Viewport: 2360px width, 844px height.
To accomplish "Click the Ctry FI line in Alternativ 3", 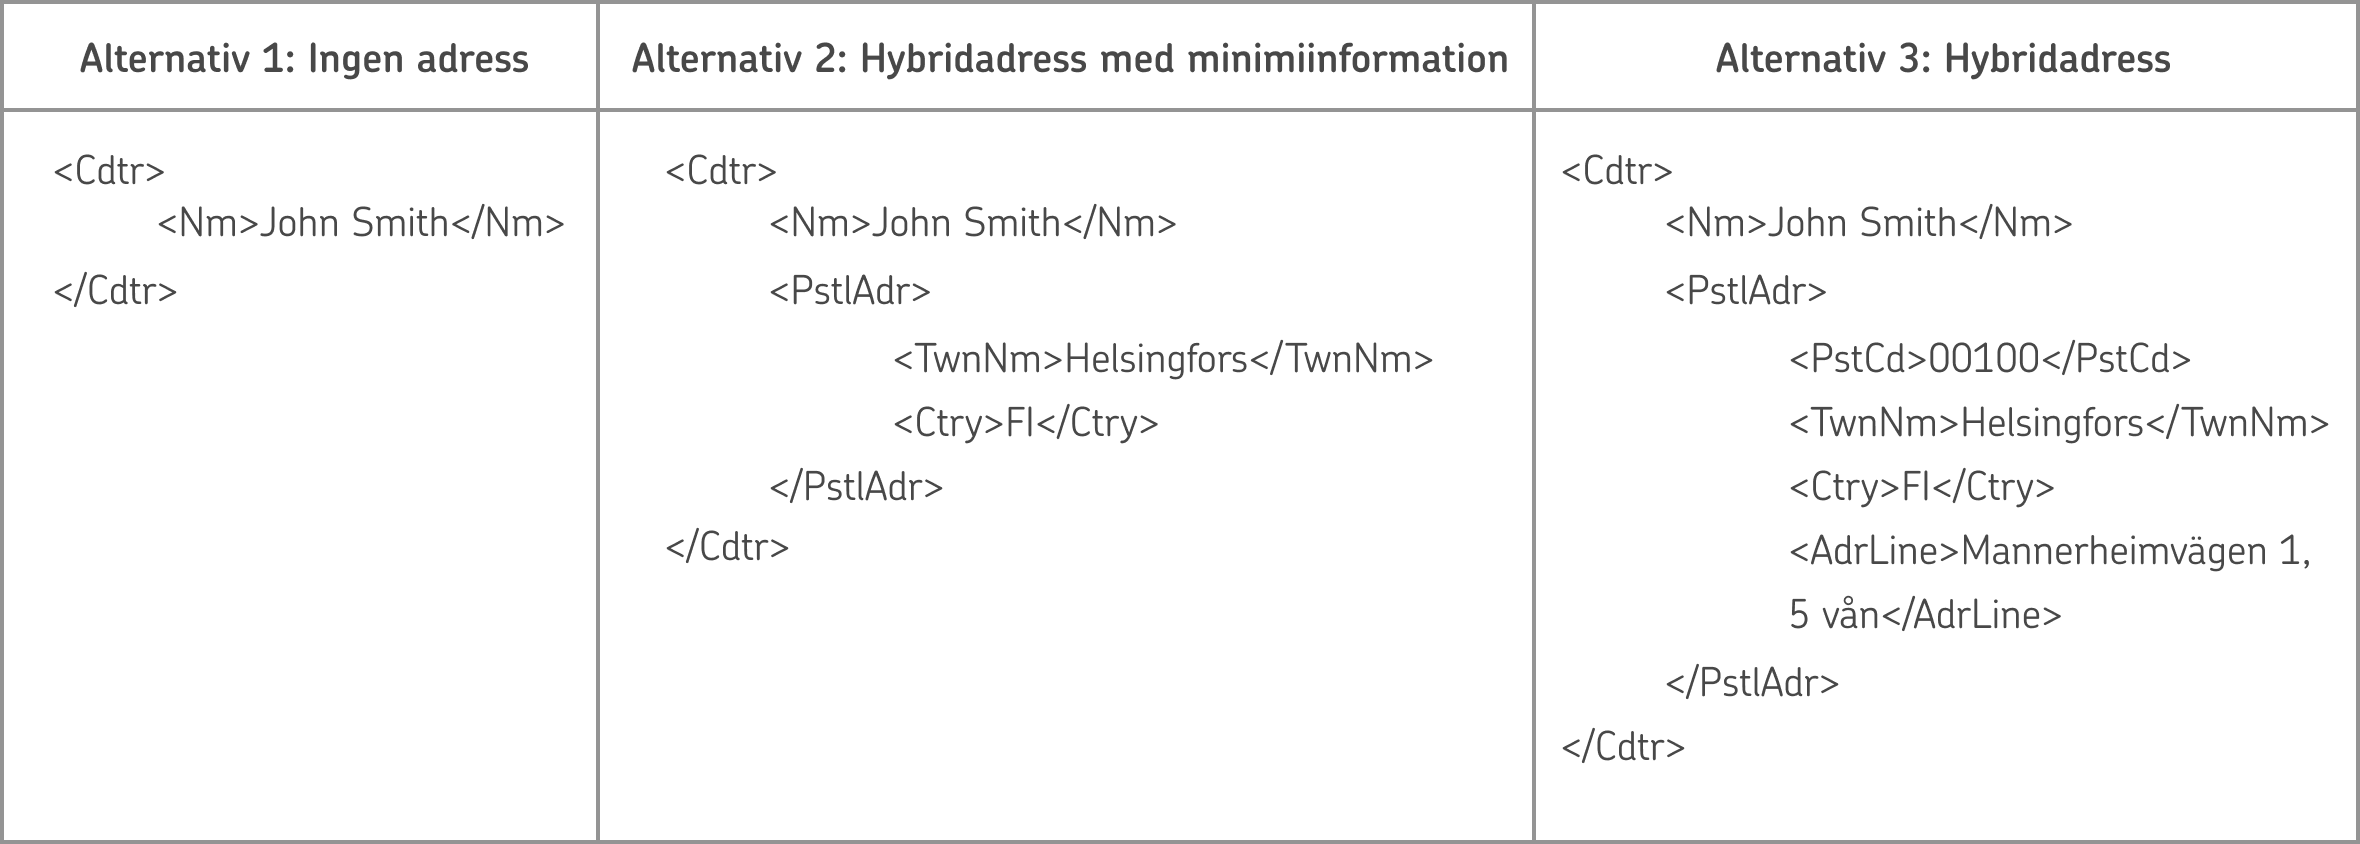I will (1922, 487).
